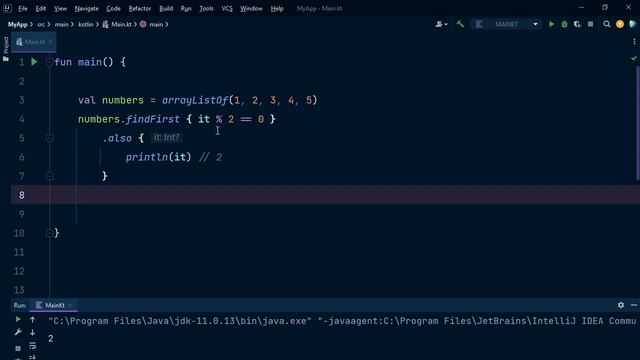
Task: Click the Build project hammer icon
Action: (460, 24)
